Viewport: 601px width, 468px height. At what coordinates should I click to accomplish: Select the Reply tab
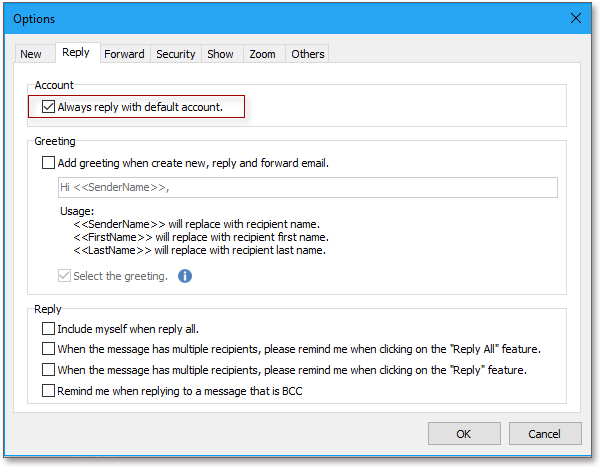tap(76, 52)
